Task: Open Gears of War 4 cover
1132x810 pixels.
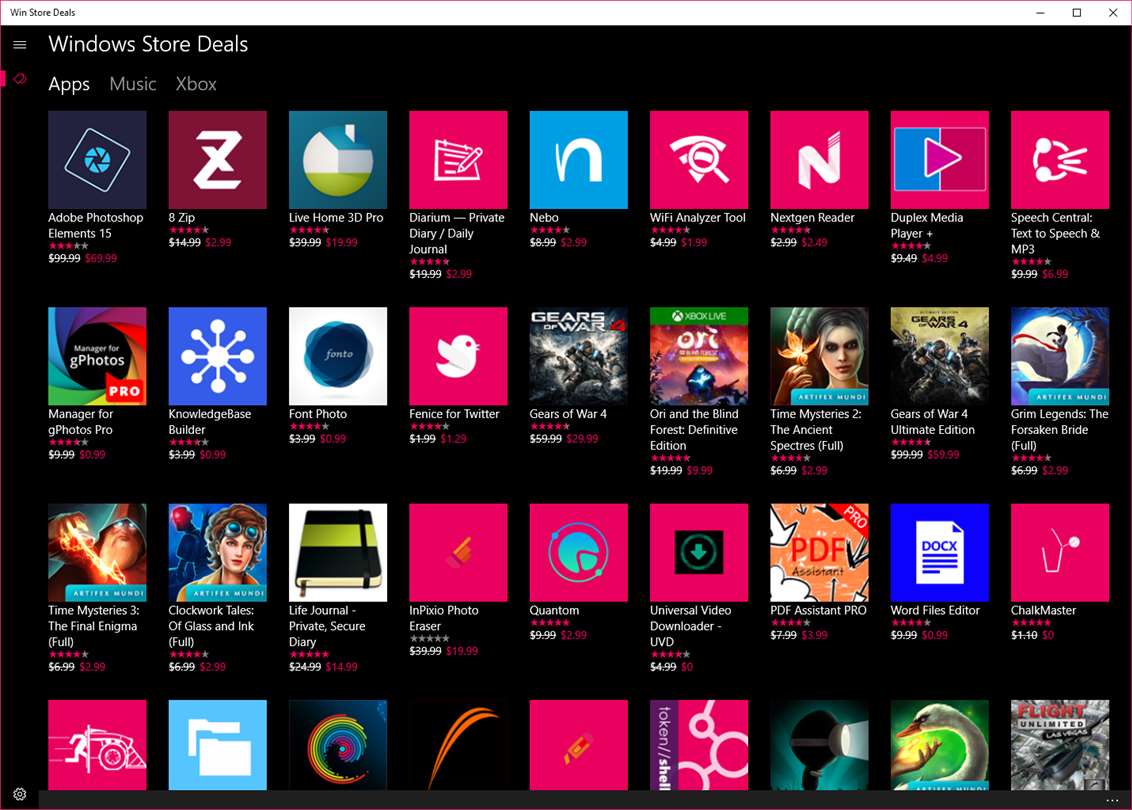Action: point(578,356)
